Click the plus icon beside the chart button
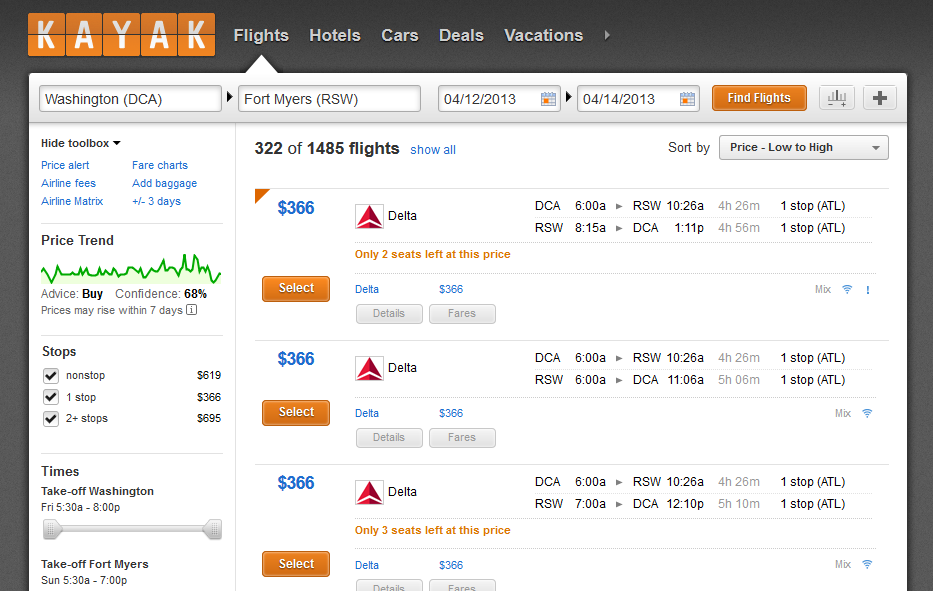 point(880,98)
